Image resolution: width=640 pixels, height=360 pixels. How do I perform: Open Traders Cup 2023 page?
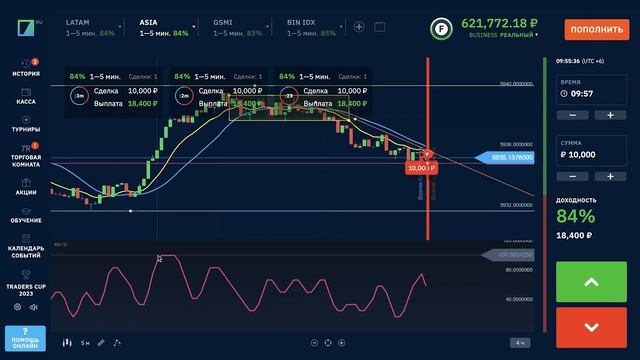26,283
